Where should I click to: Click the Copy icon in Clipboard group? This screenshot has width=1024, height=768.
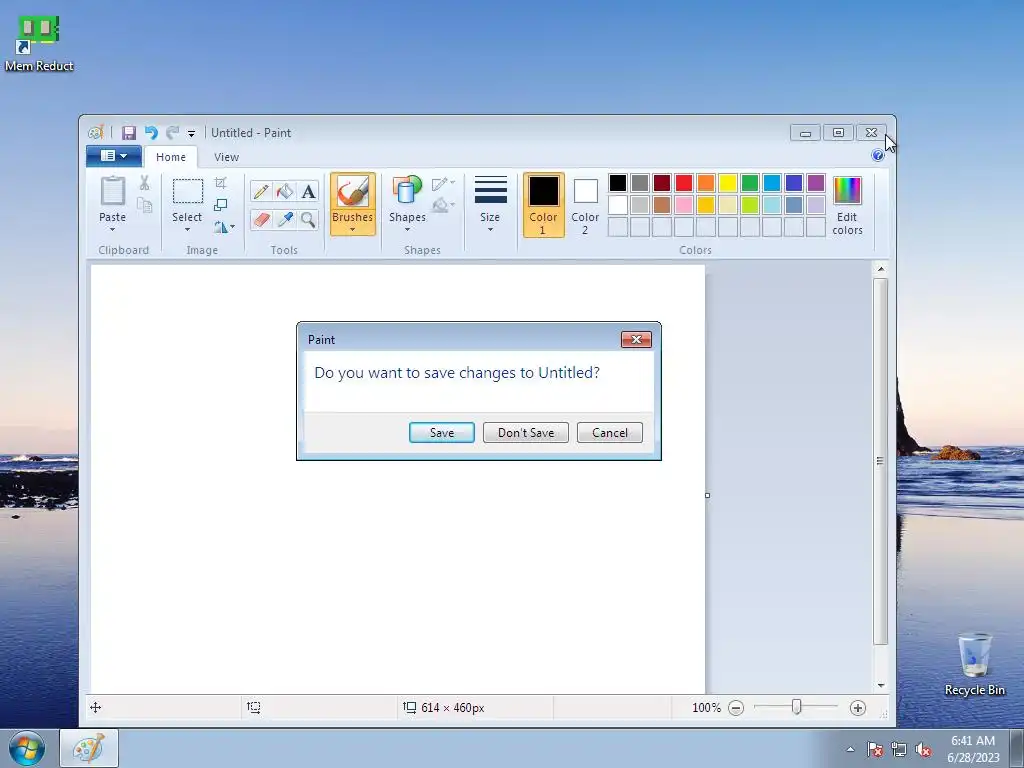pos(144,206)
